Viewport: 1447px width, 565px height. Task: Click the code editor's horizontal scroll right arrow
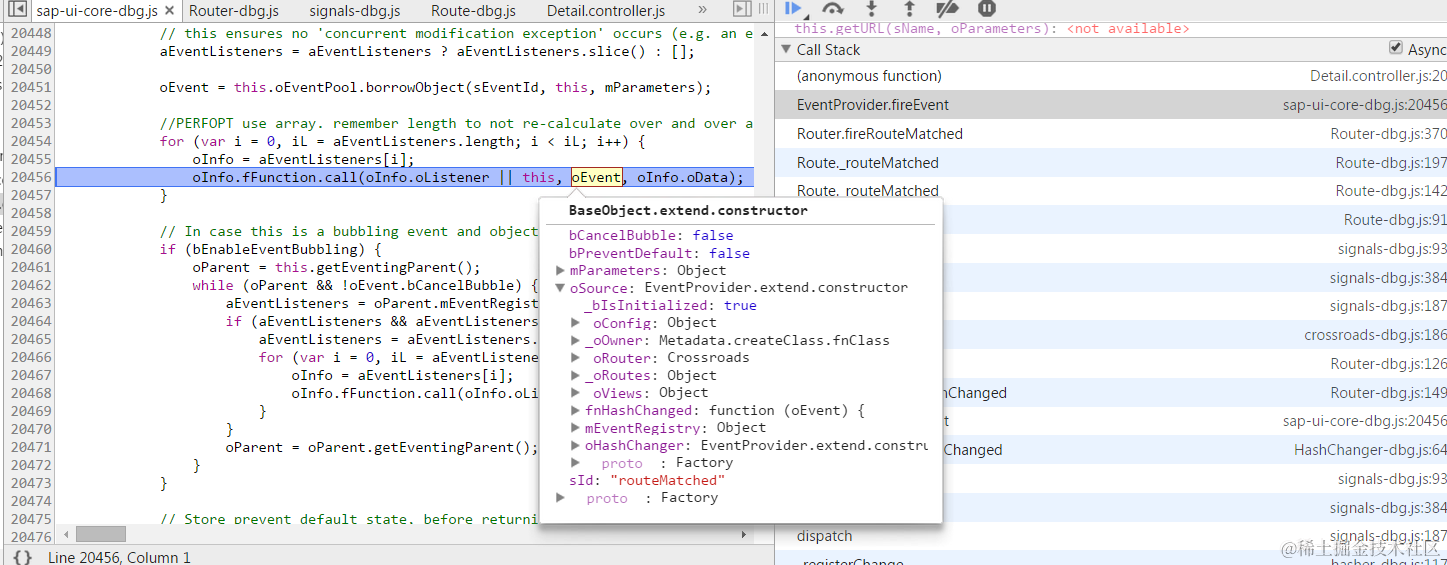coord(746,535)
